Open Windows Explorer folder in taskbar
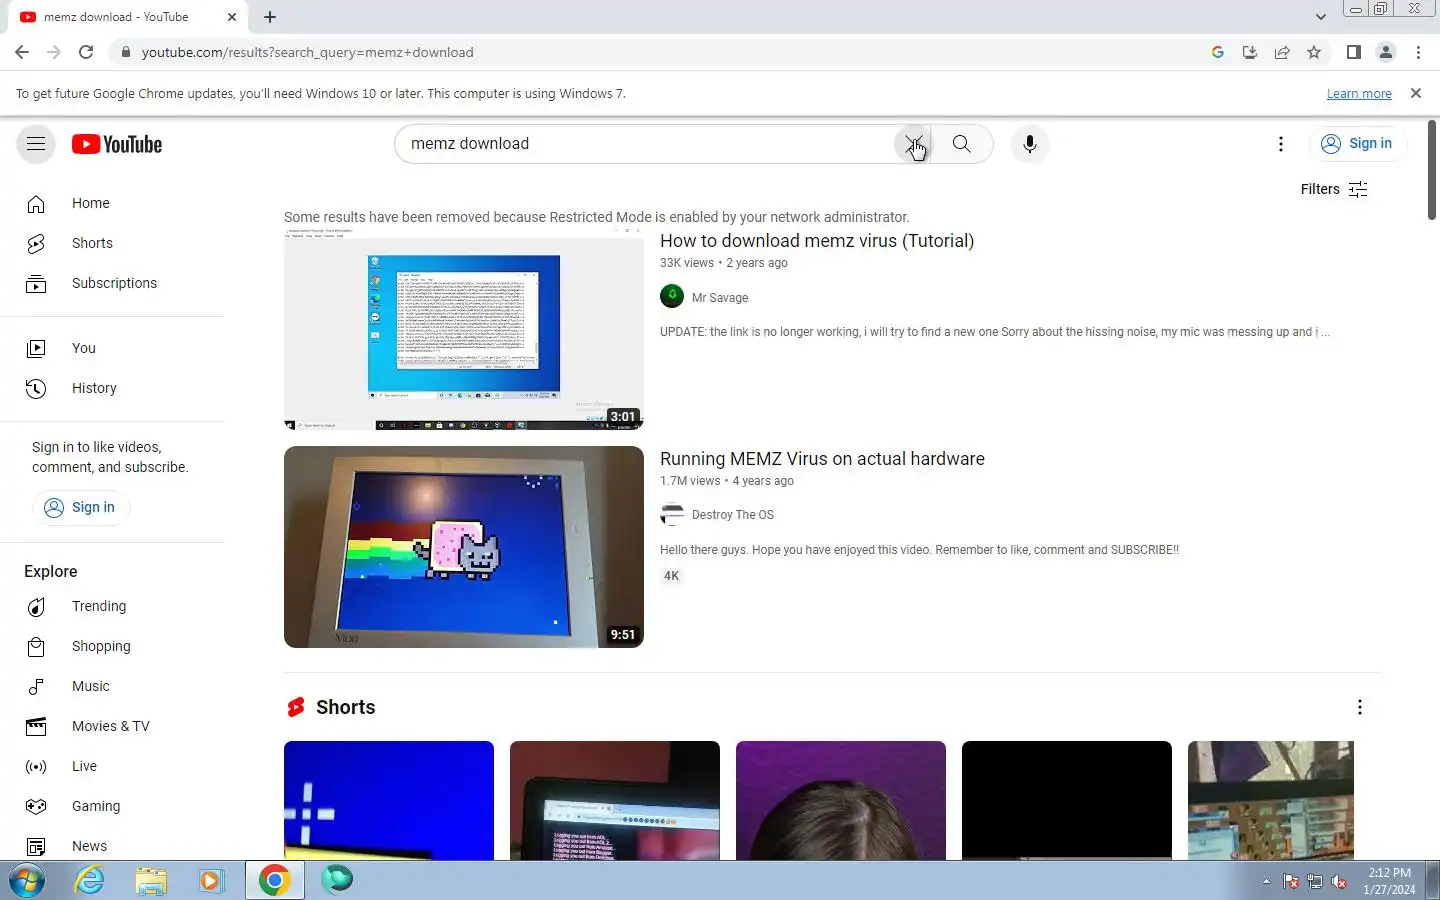The width and height of the screenshot is (1440, 900). [x=151, y=880]
